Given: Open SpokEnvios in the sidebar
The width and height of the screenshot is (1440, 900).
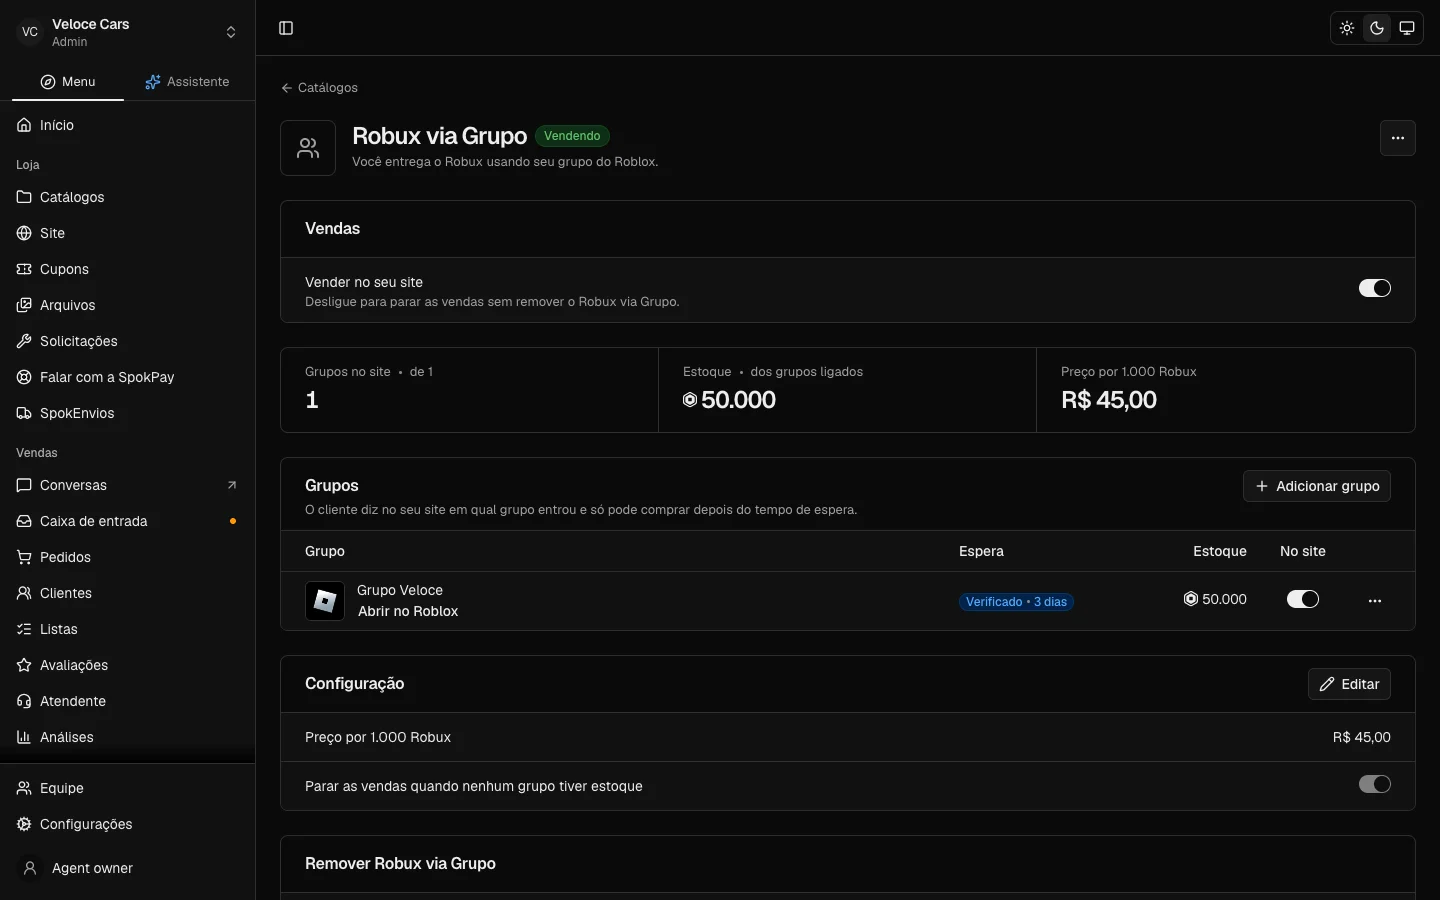Looking at the screenshot, I should coord(127,413).
